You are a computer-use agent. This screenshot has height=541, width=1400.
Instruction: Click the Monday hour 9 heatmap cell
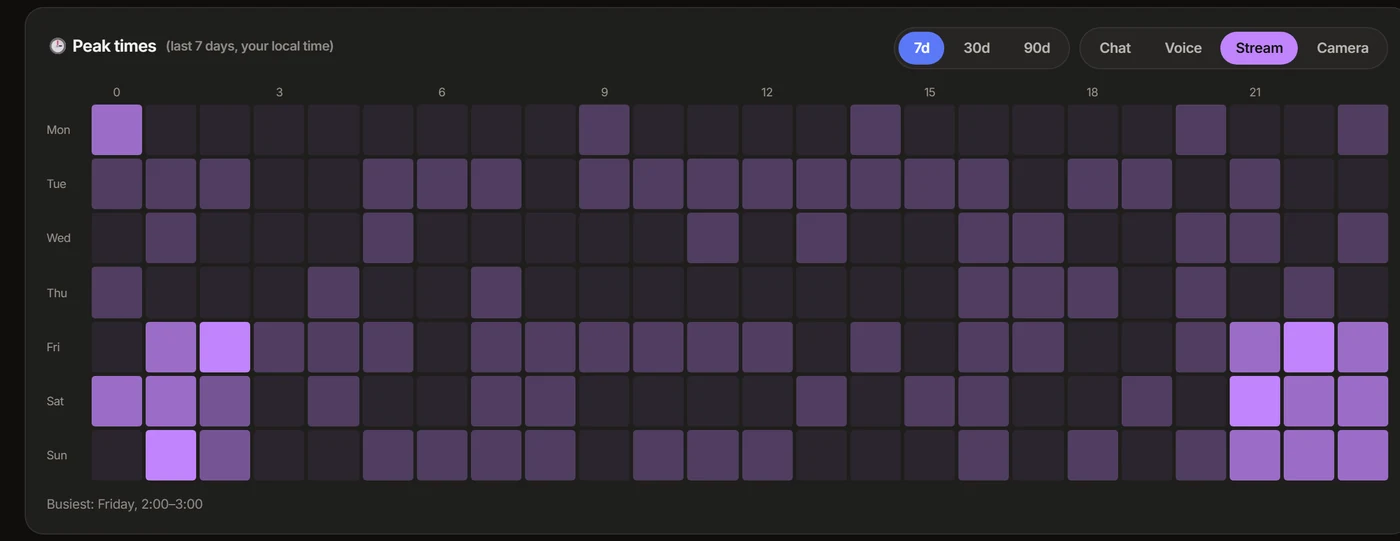pyautogui.click(x=605, y=130)
